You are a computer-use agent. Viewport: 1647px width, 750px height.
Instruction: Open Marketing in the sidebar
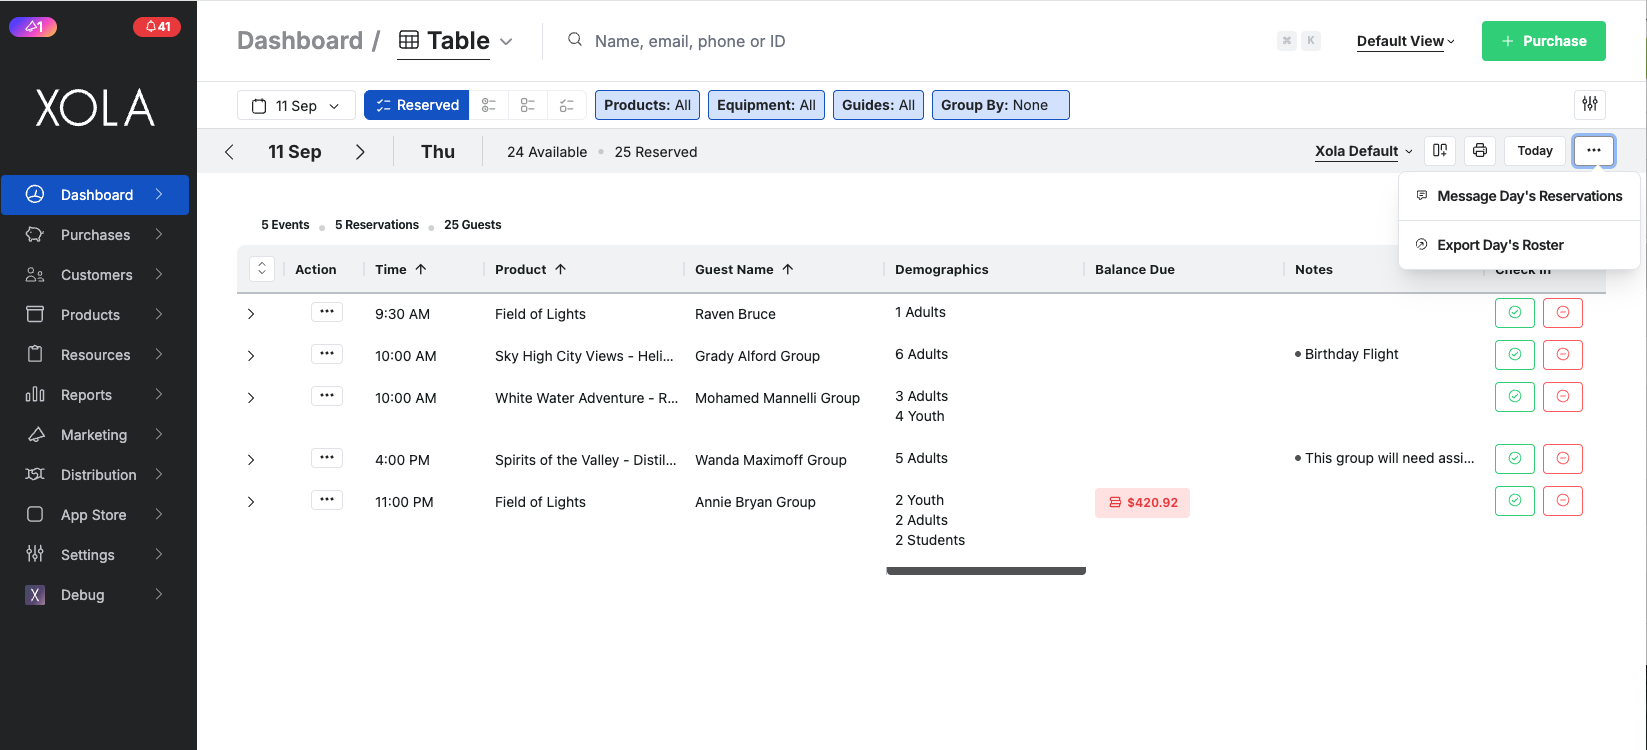(95, 435)
